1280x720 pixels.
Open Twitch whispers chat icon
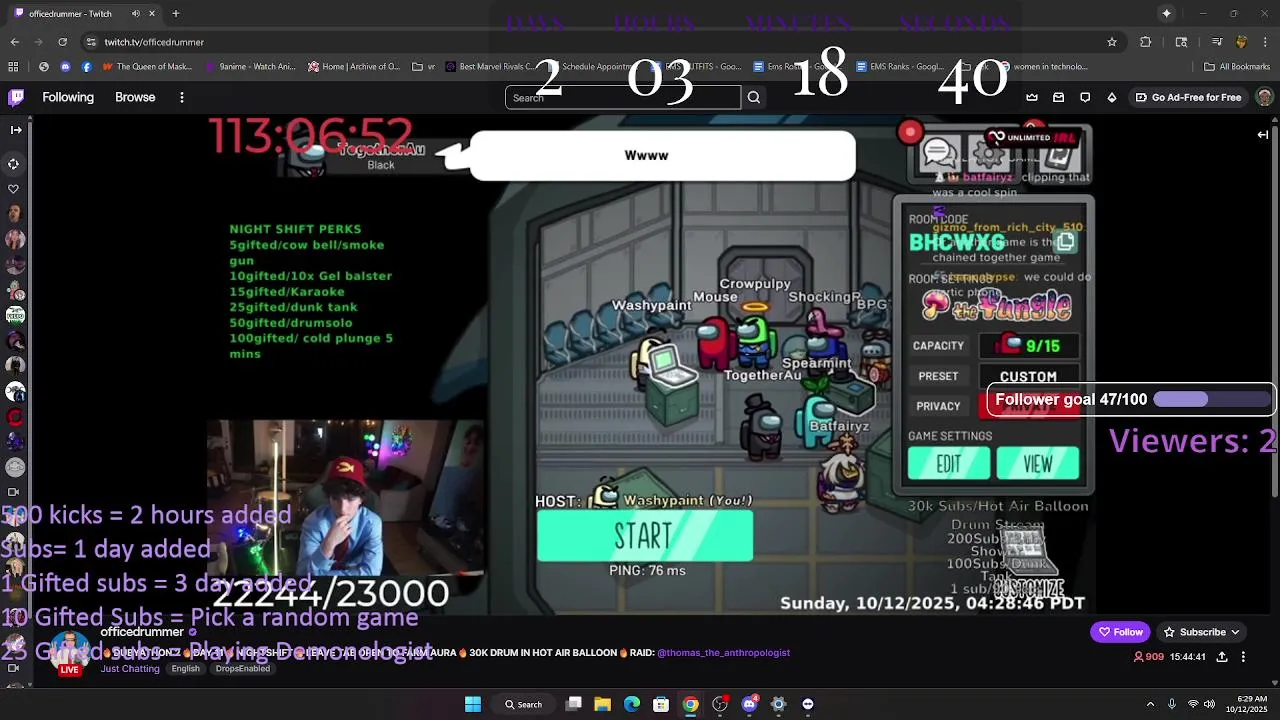click(1085, 97)
